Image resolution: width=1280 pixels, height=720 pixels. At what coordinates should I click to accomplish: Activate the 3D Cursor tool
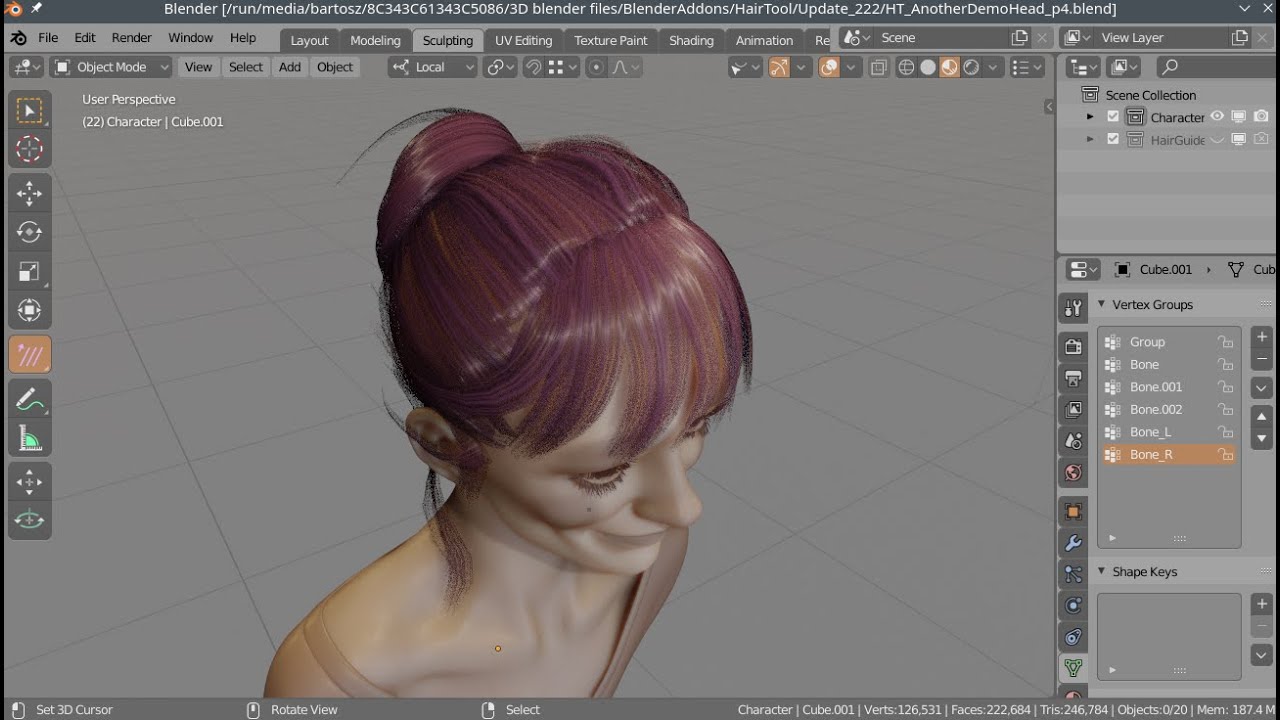click(30, 150)
